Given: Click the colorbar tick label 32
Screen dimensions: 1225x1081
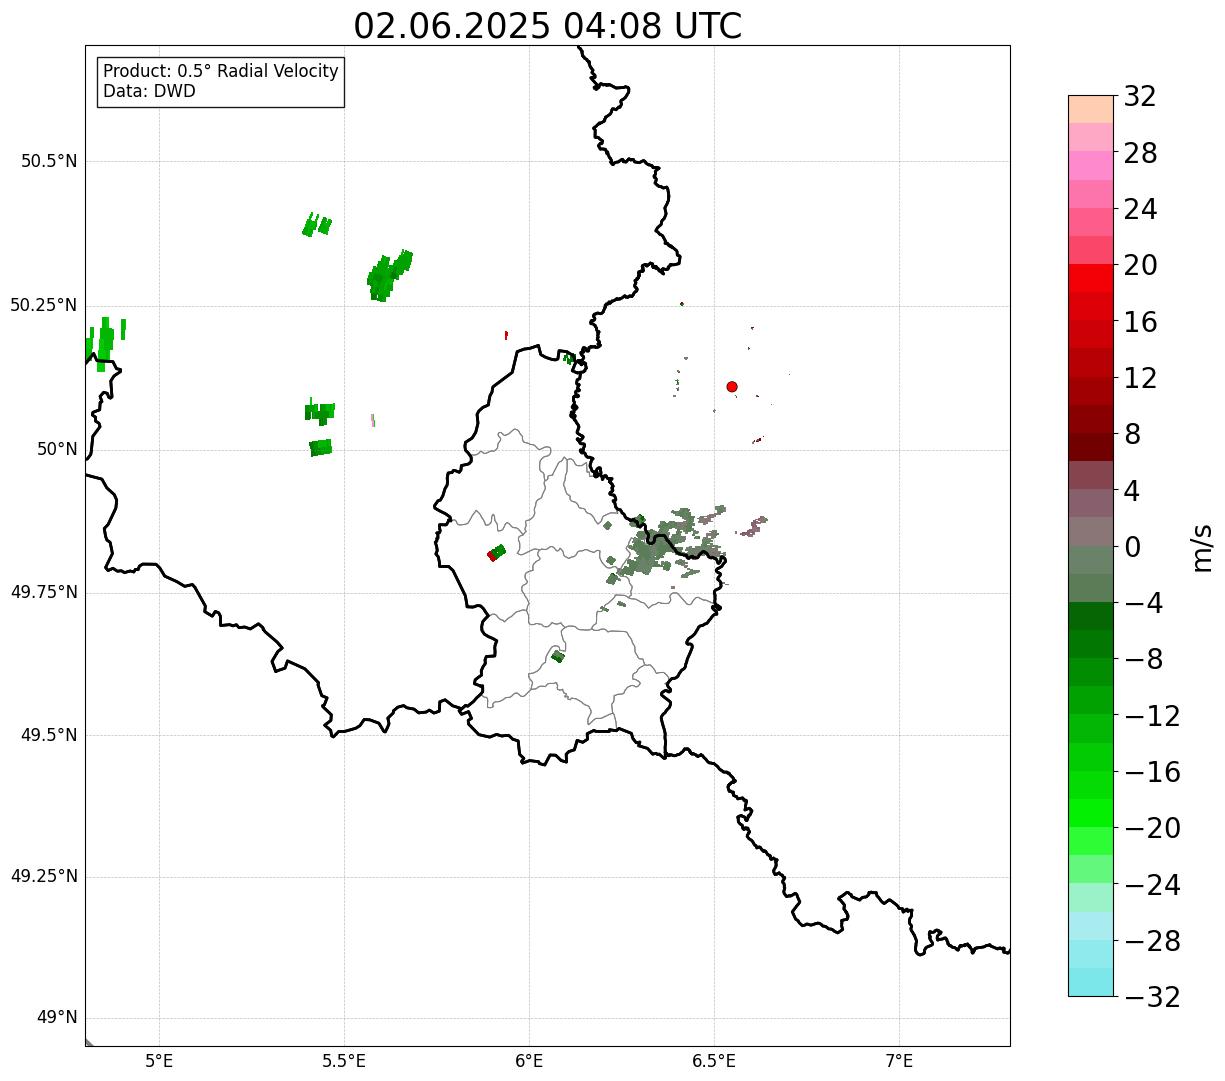Looking at the screenshot, I should tap(1140, 97).
